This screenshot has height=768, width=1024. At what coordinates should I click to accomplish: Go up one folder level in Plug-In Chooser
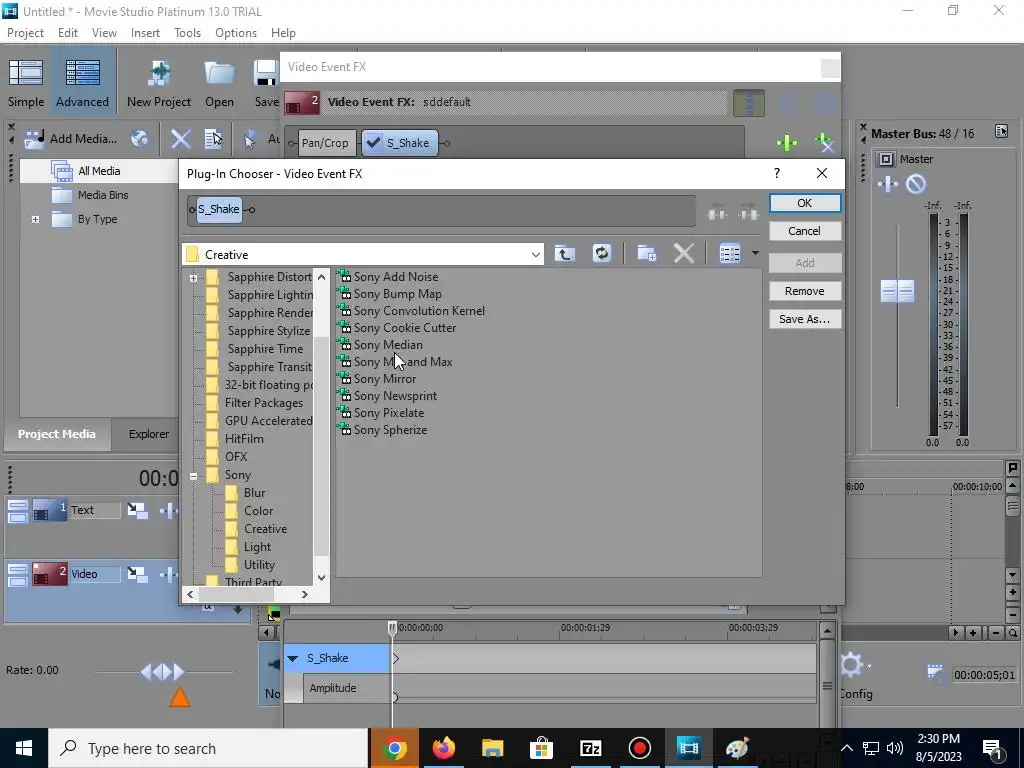565,253
